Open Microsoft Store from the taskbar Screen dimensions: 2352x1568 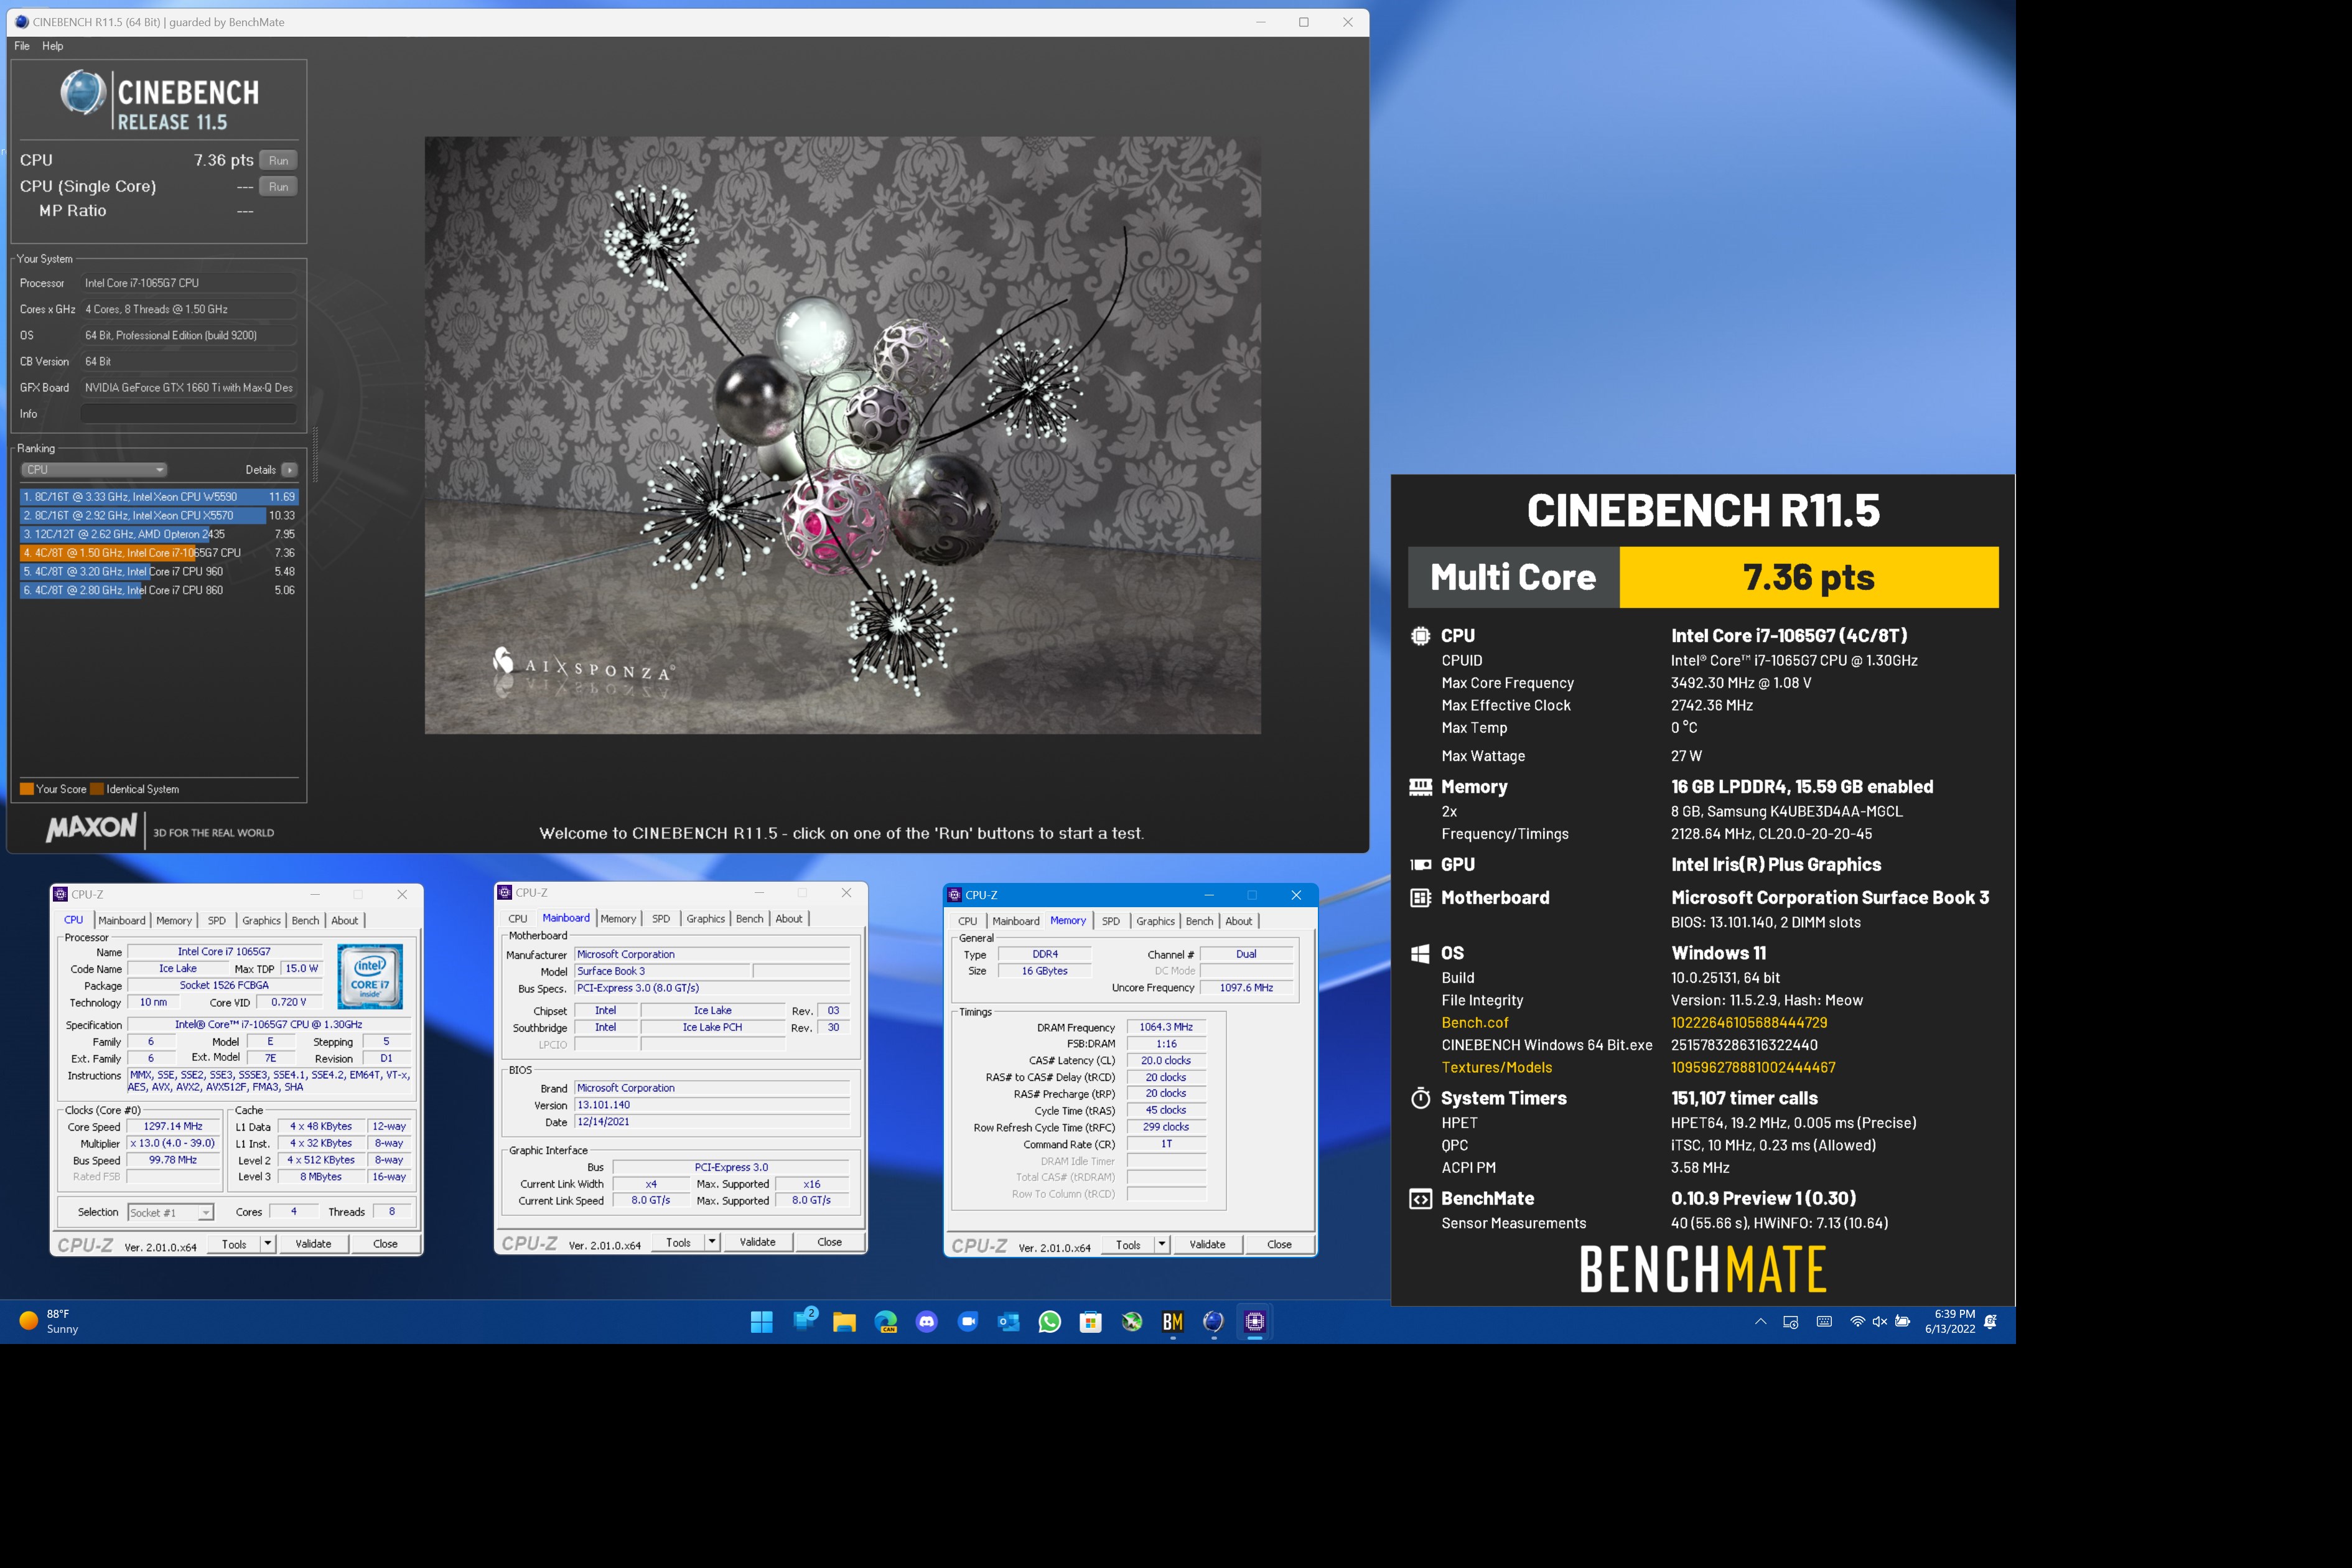(1091, 1322)
